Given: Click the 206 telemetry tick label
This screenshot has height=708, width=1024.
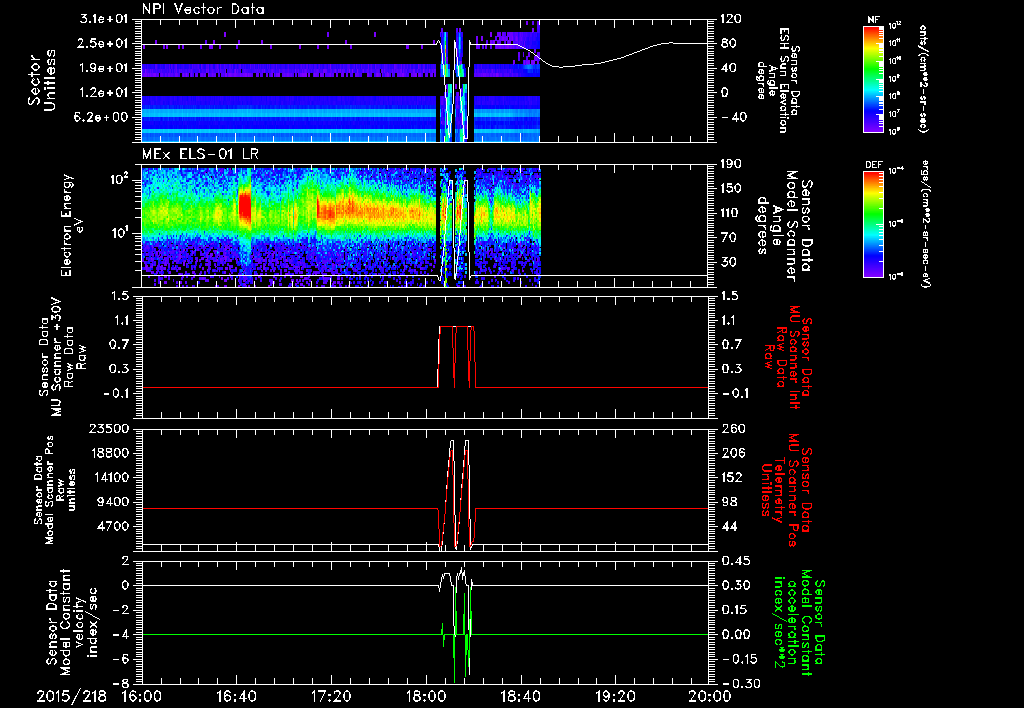Looking at the screenshot, I should 733,453.
